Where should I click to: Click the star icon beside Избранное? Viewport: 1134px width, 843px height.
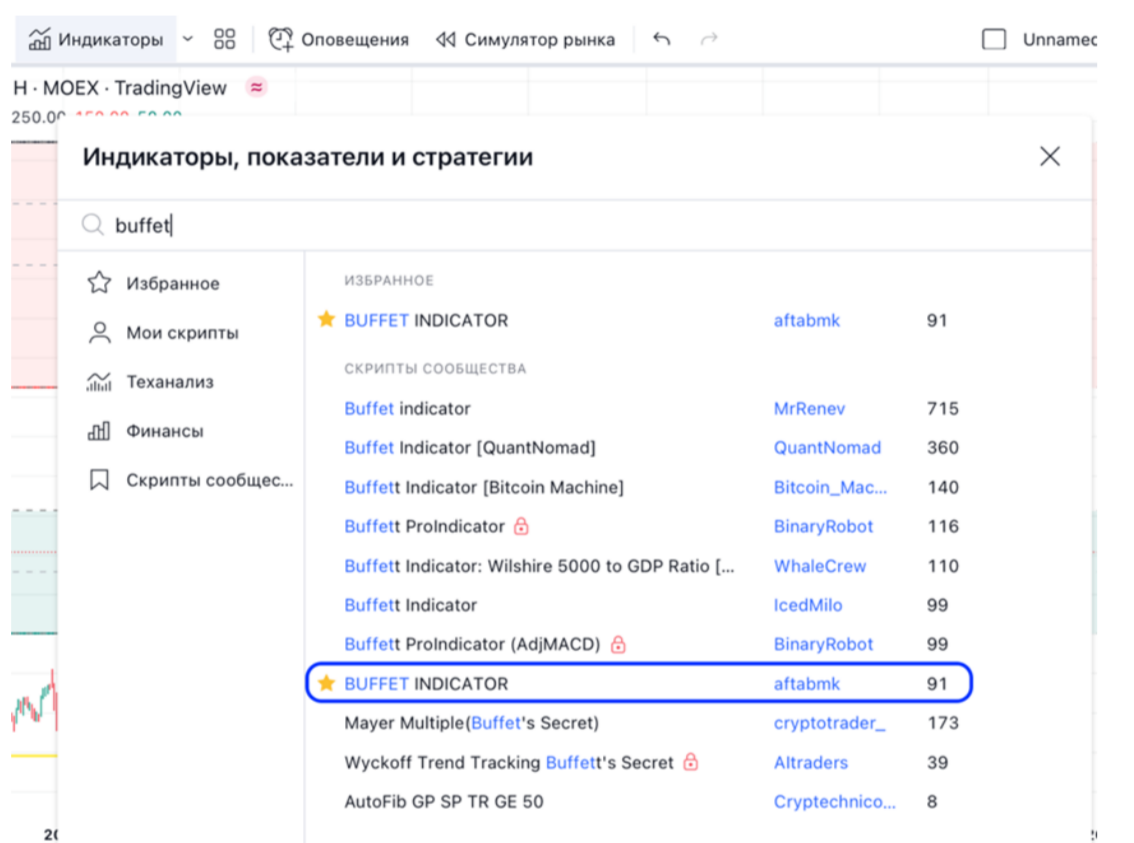pyautogui.click(x=99, y=283)
